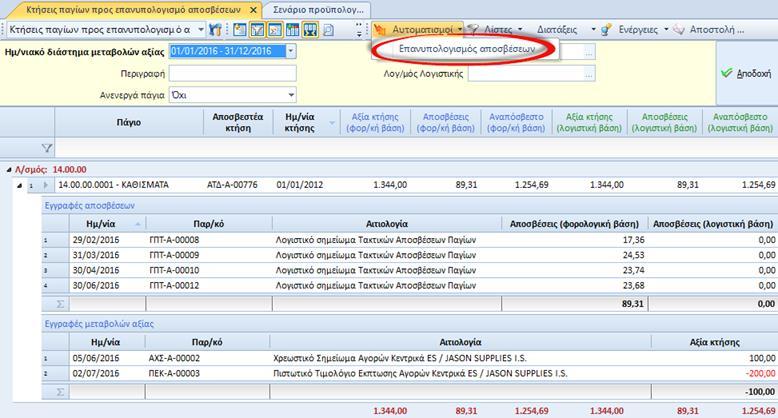Click Αποσβέσεις (φορολογική βάση) column header
This screenshot has width=778, height=418.
[575, 224]
